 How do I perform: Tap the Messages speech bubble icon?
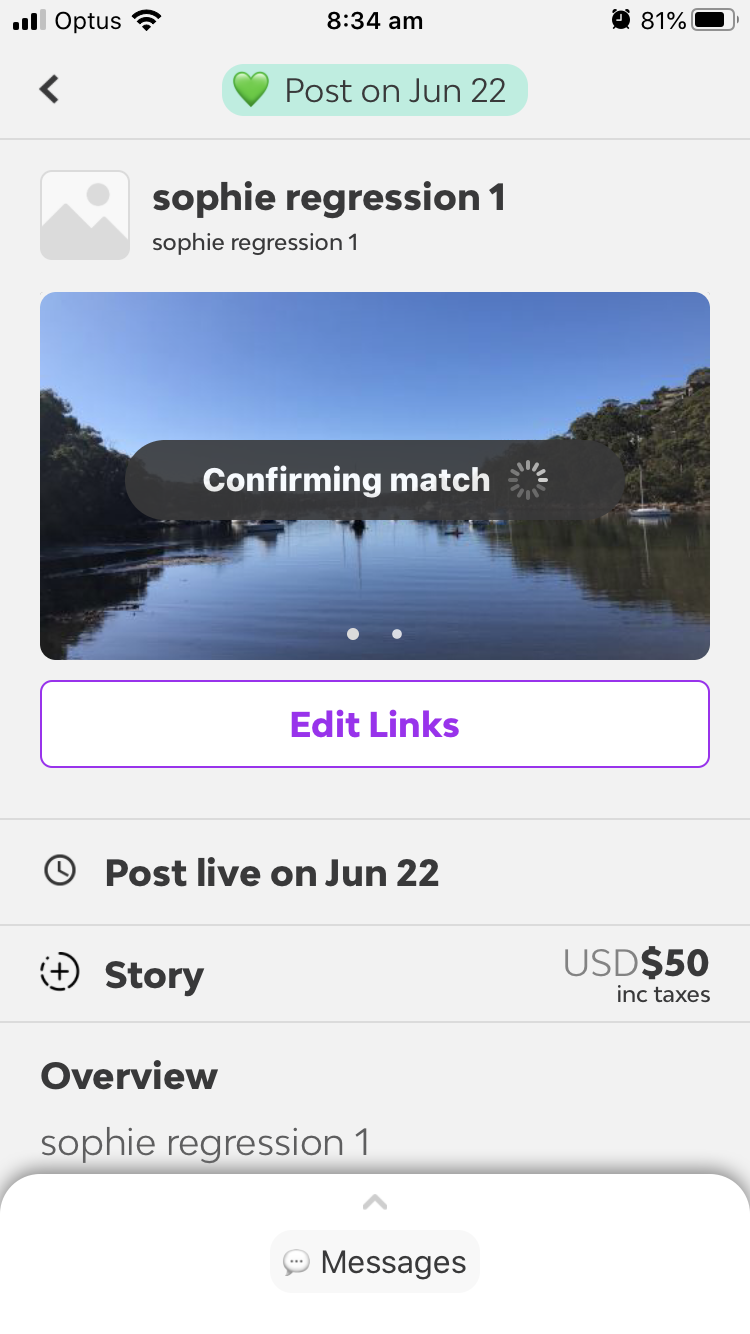click(296, 1262)
